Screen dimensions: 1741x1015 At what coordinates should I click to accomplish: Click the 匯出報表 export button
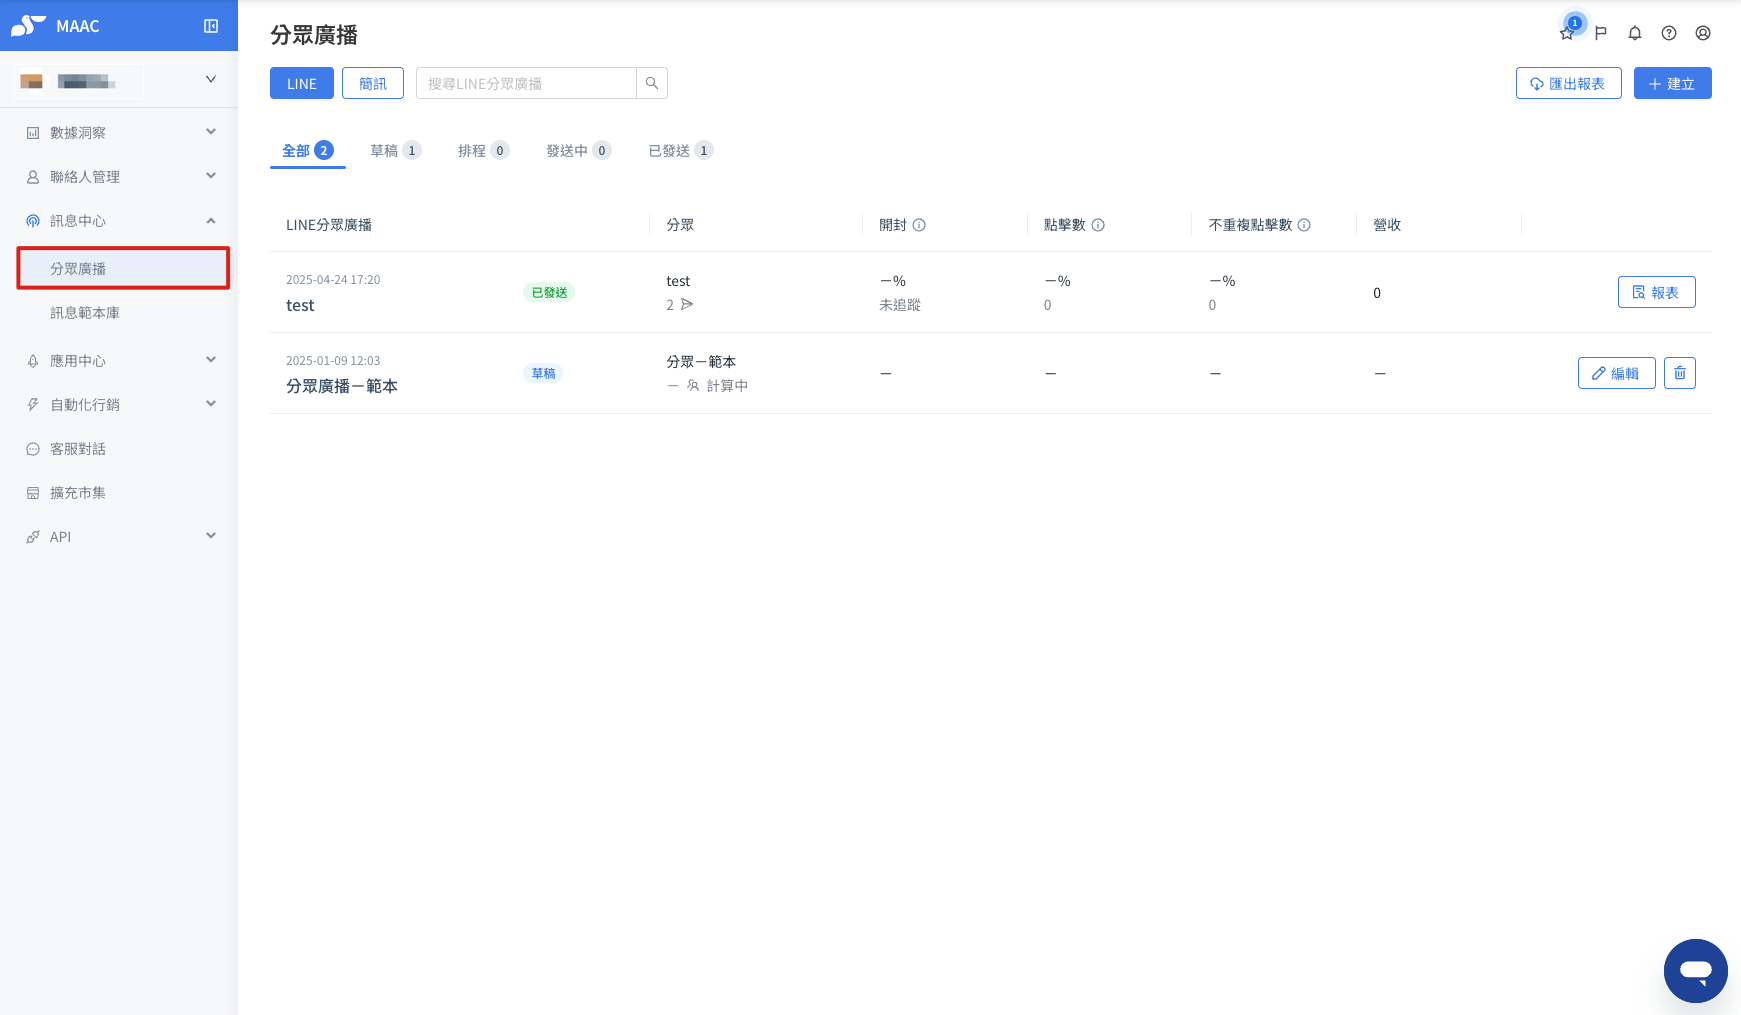point(1568,83)
